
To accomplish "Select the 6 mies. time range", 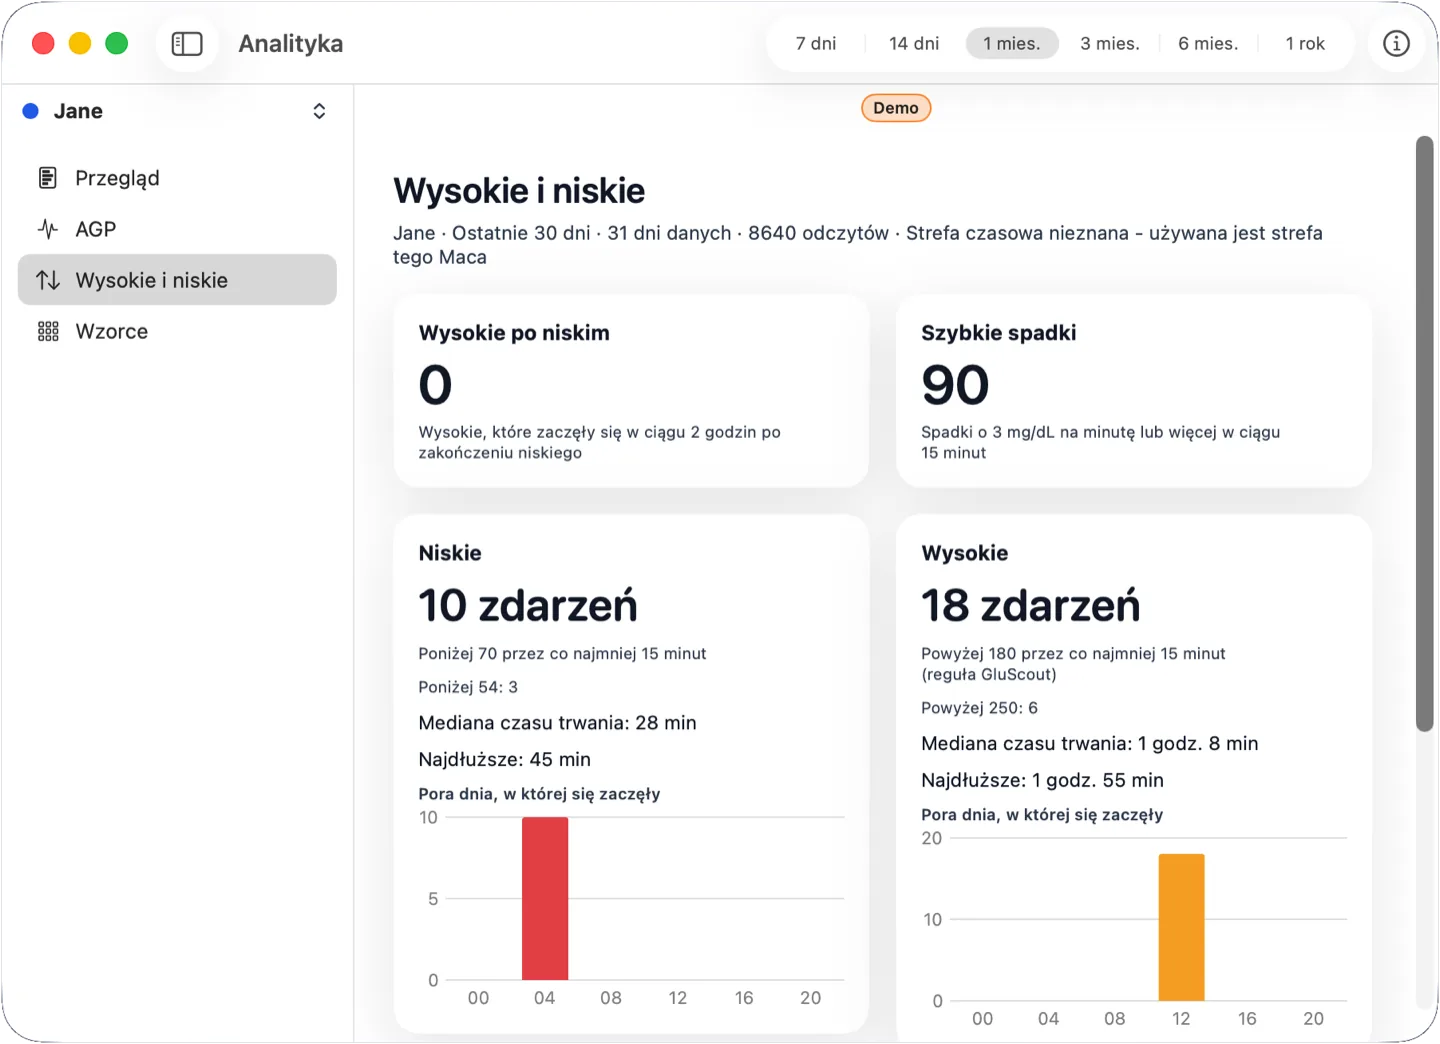I will (1208, 44).
